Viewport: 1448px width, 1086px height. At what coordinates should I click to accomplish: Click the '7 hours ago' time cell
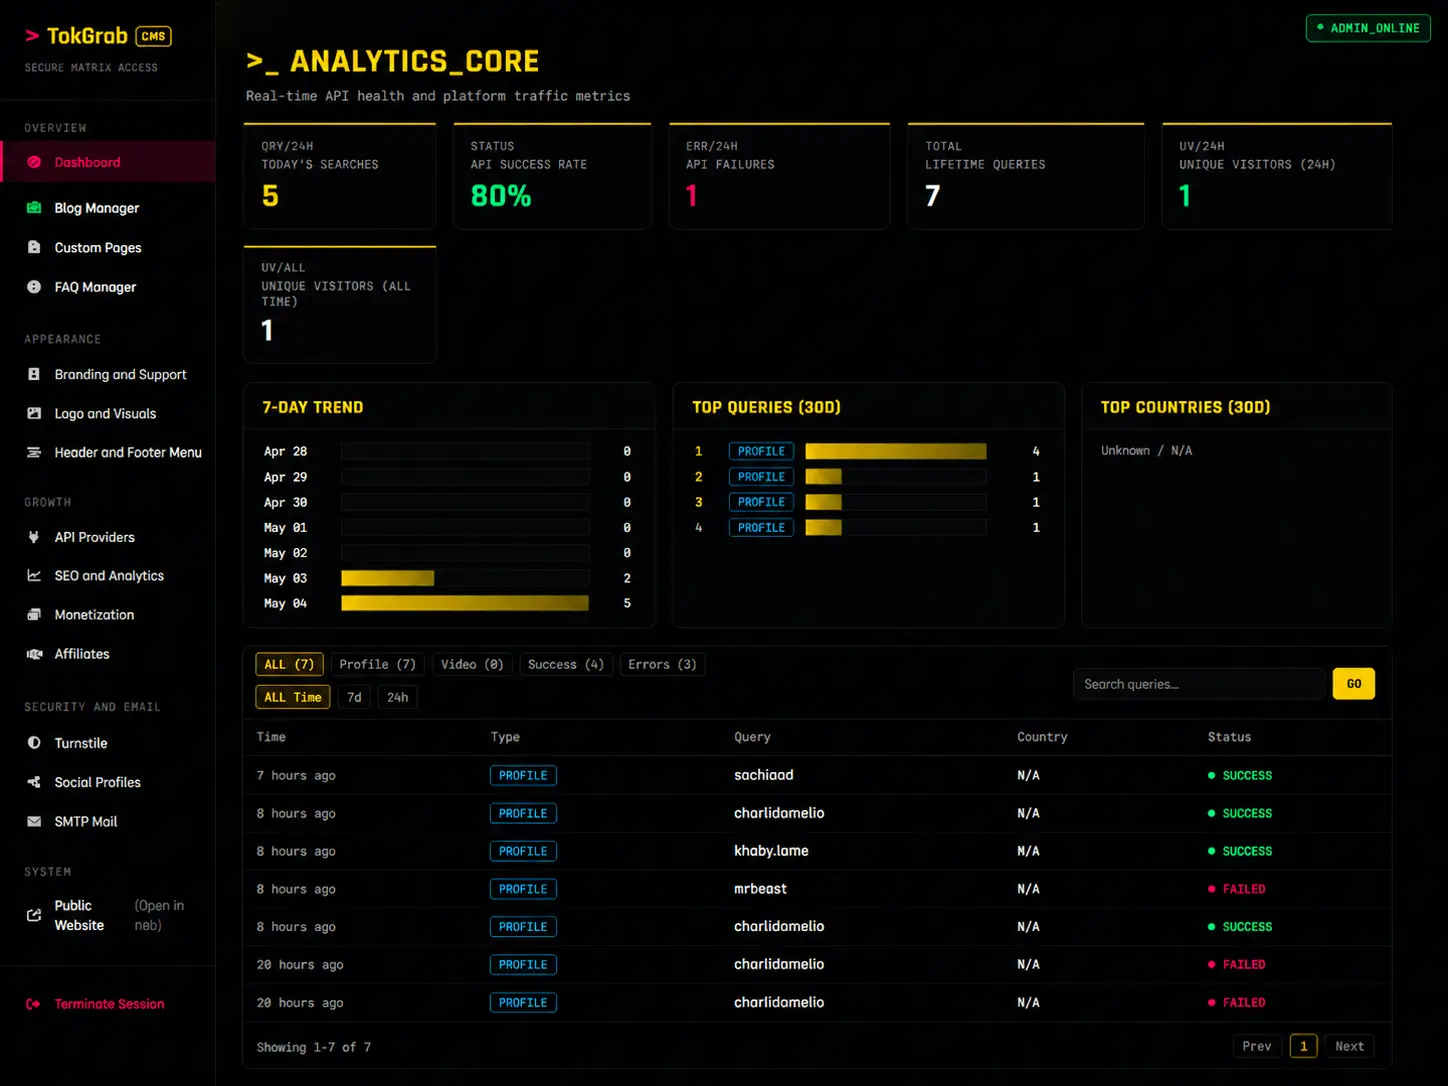point(296,775)
